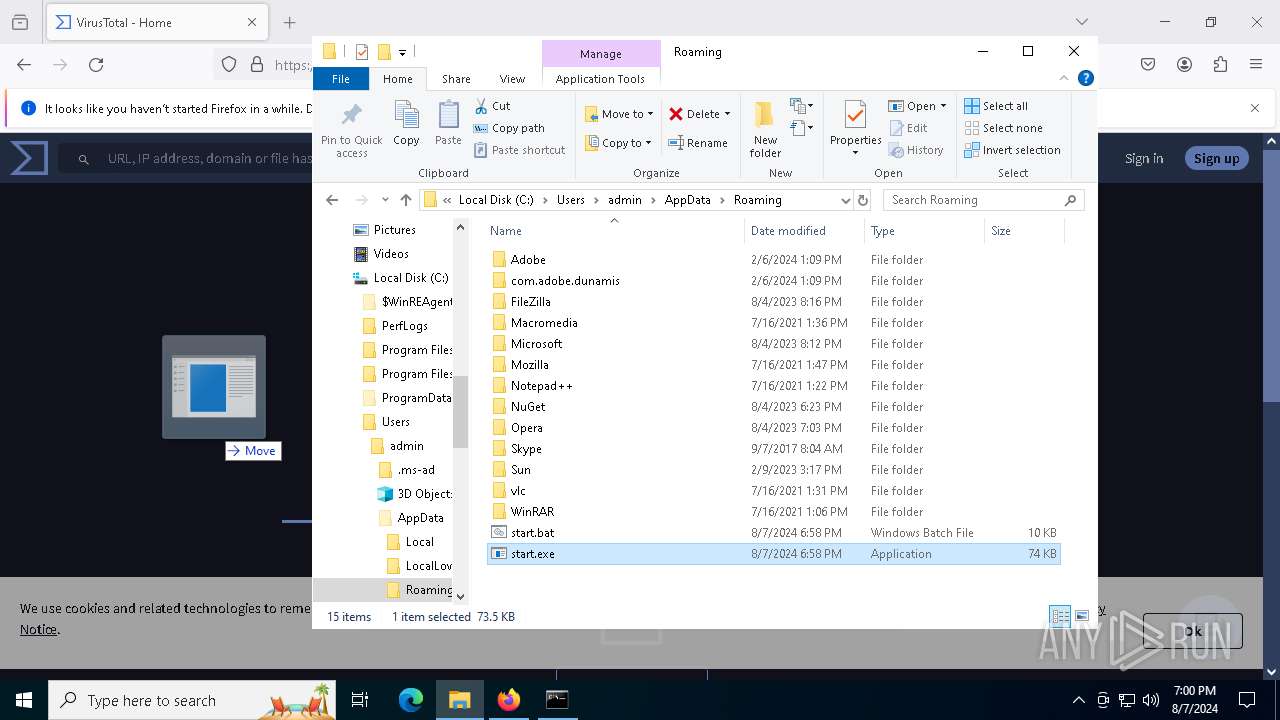Open a new Firefox tab
Image resolution: width=1280 pixels, height=720 pixels.
[290, 22]
